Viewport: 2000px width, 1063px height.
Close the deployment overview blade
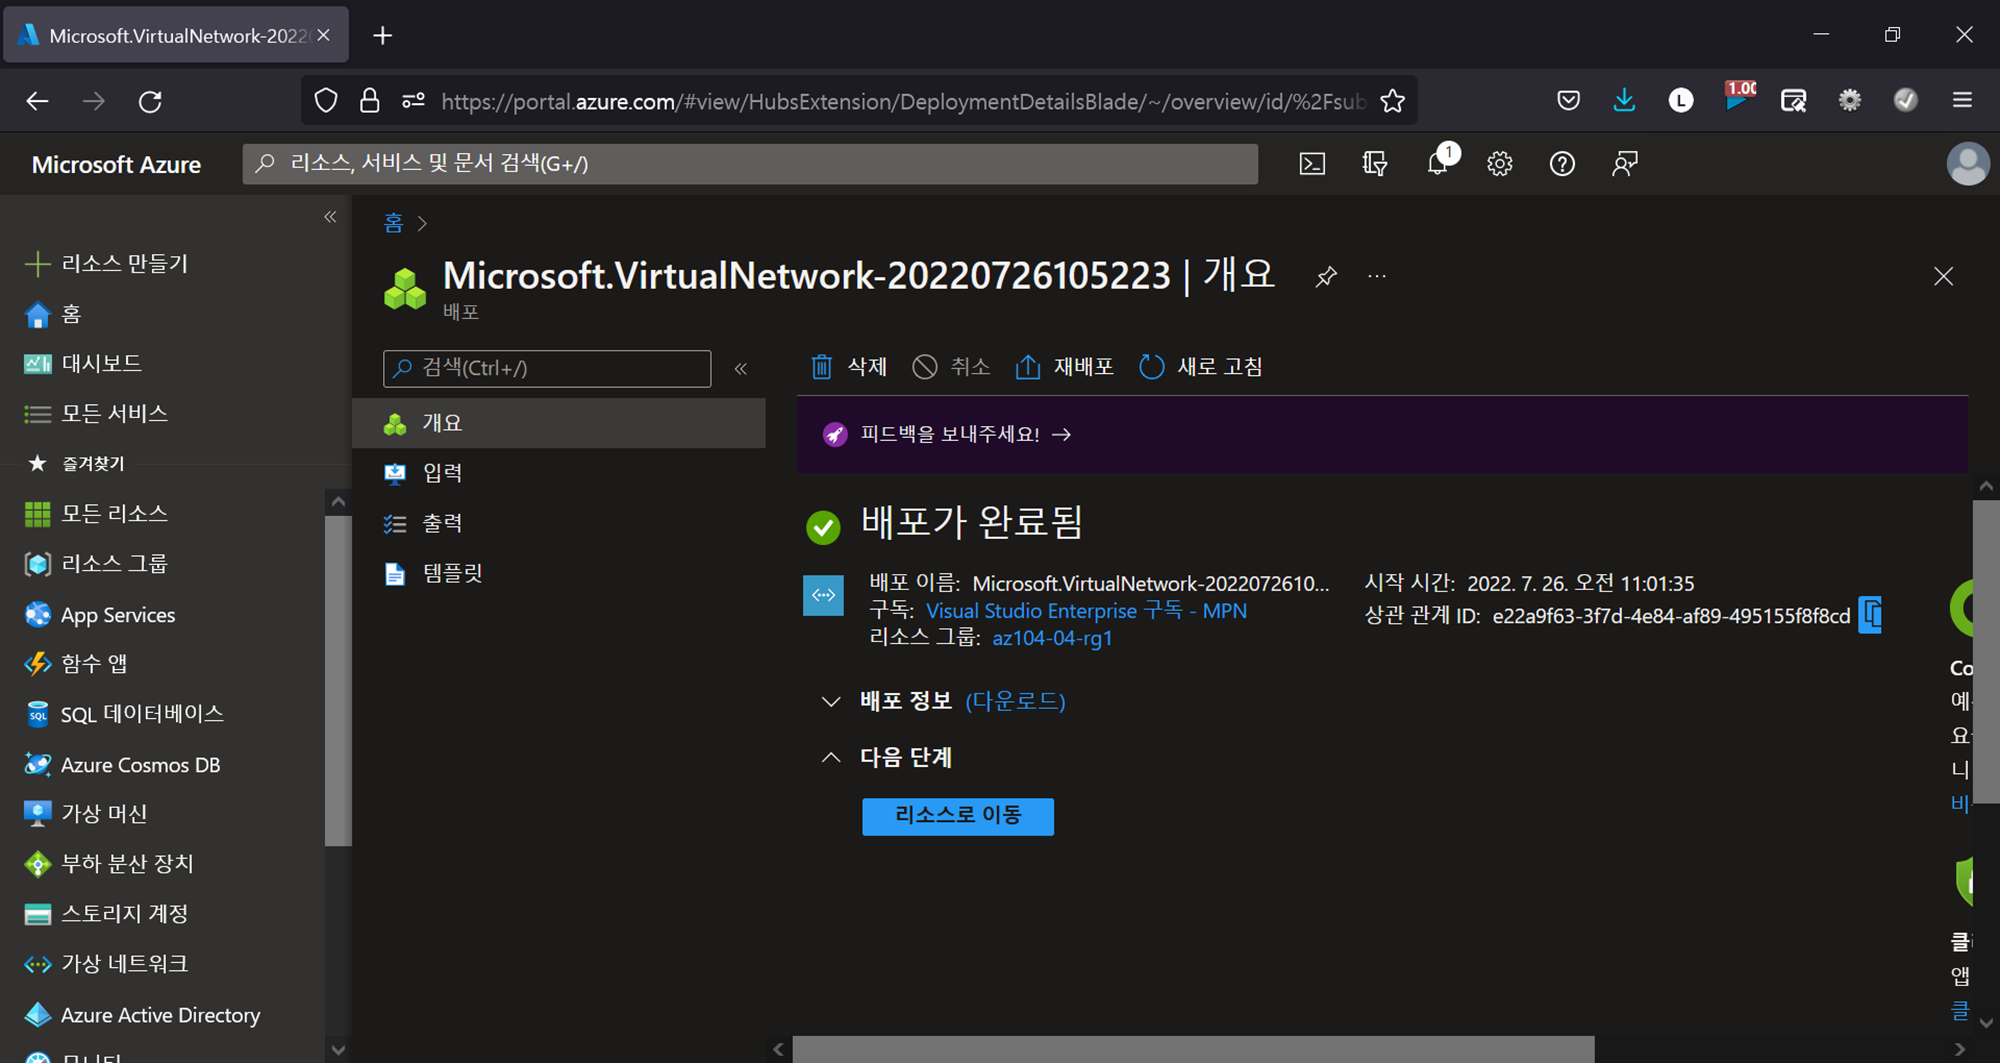tap(1943, 276)
